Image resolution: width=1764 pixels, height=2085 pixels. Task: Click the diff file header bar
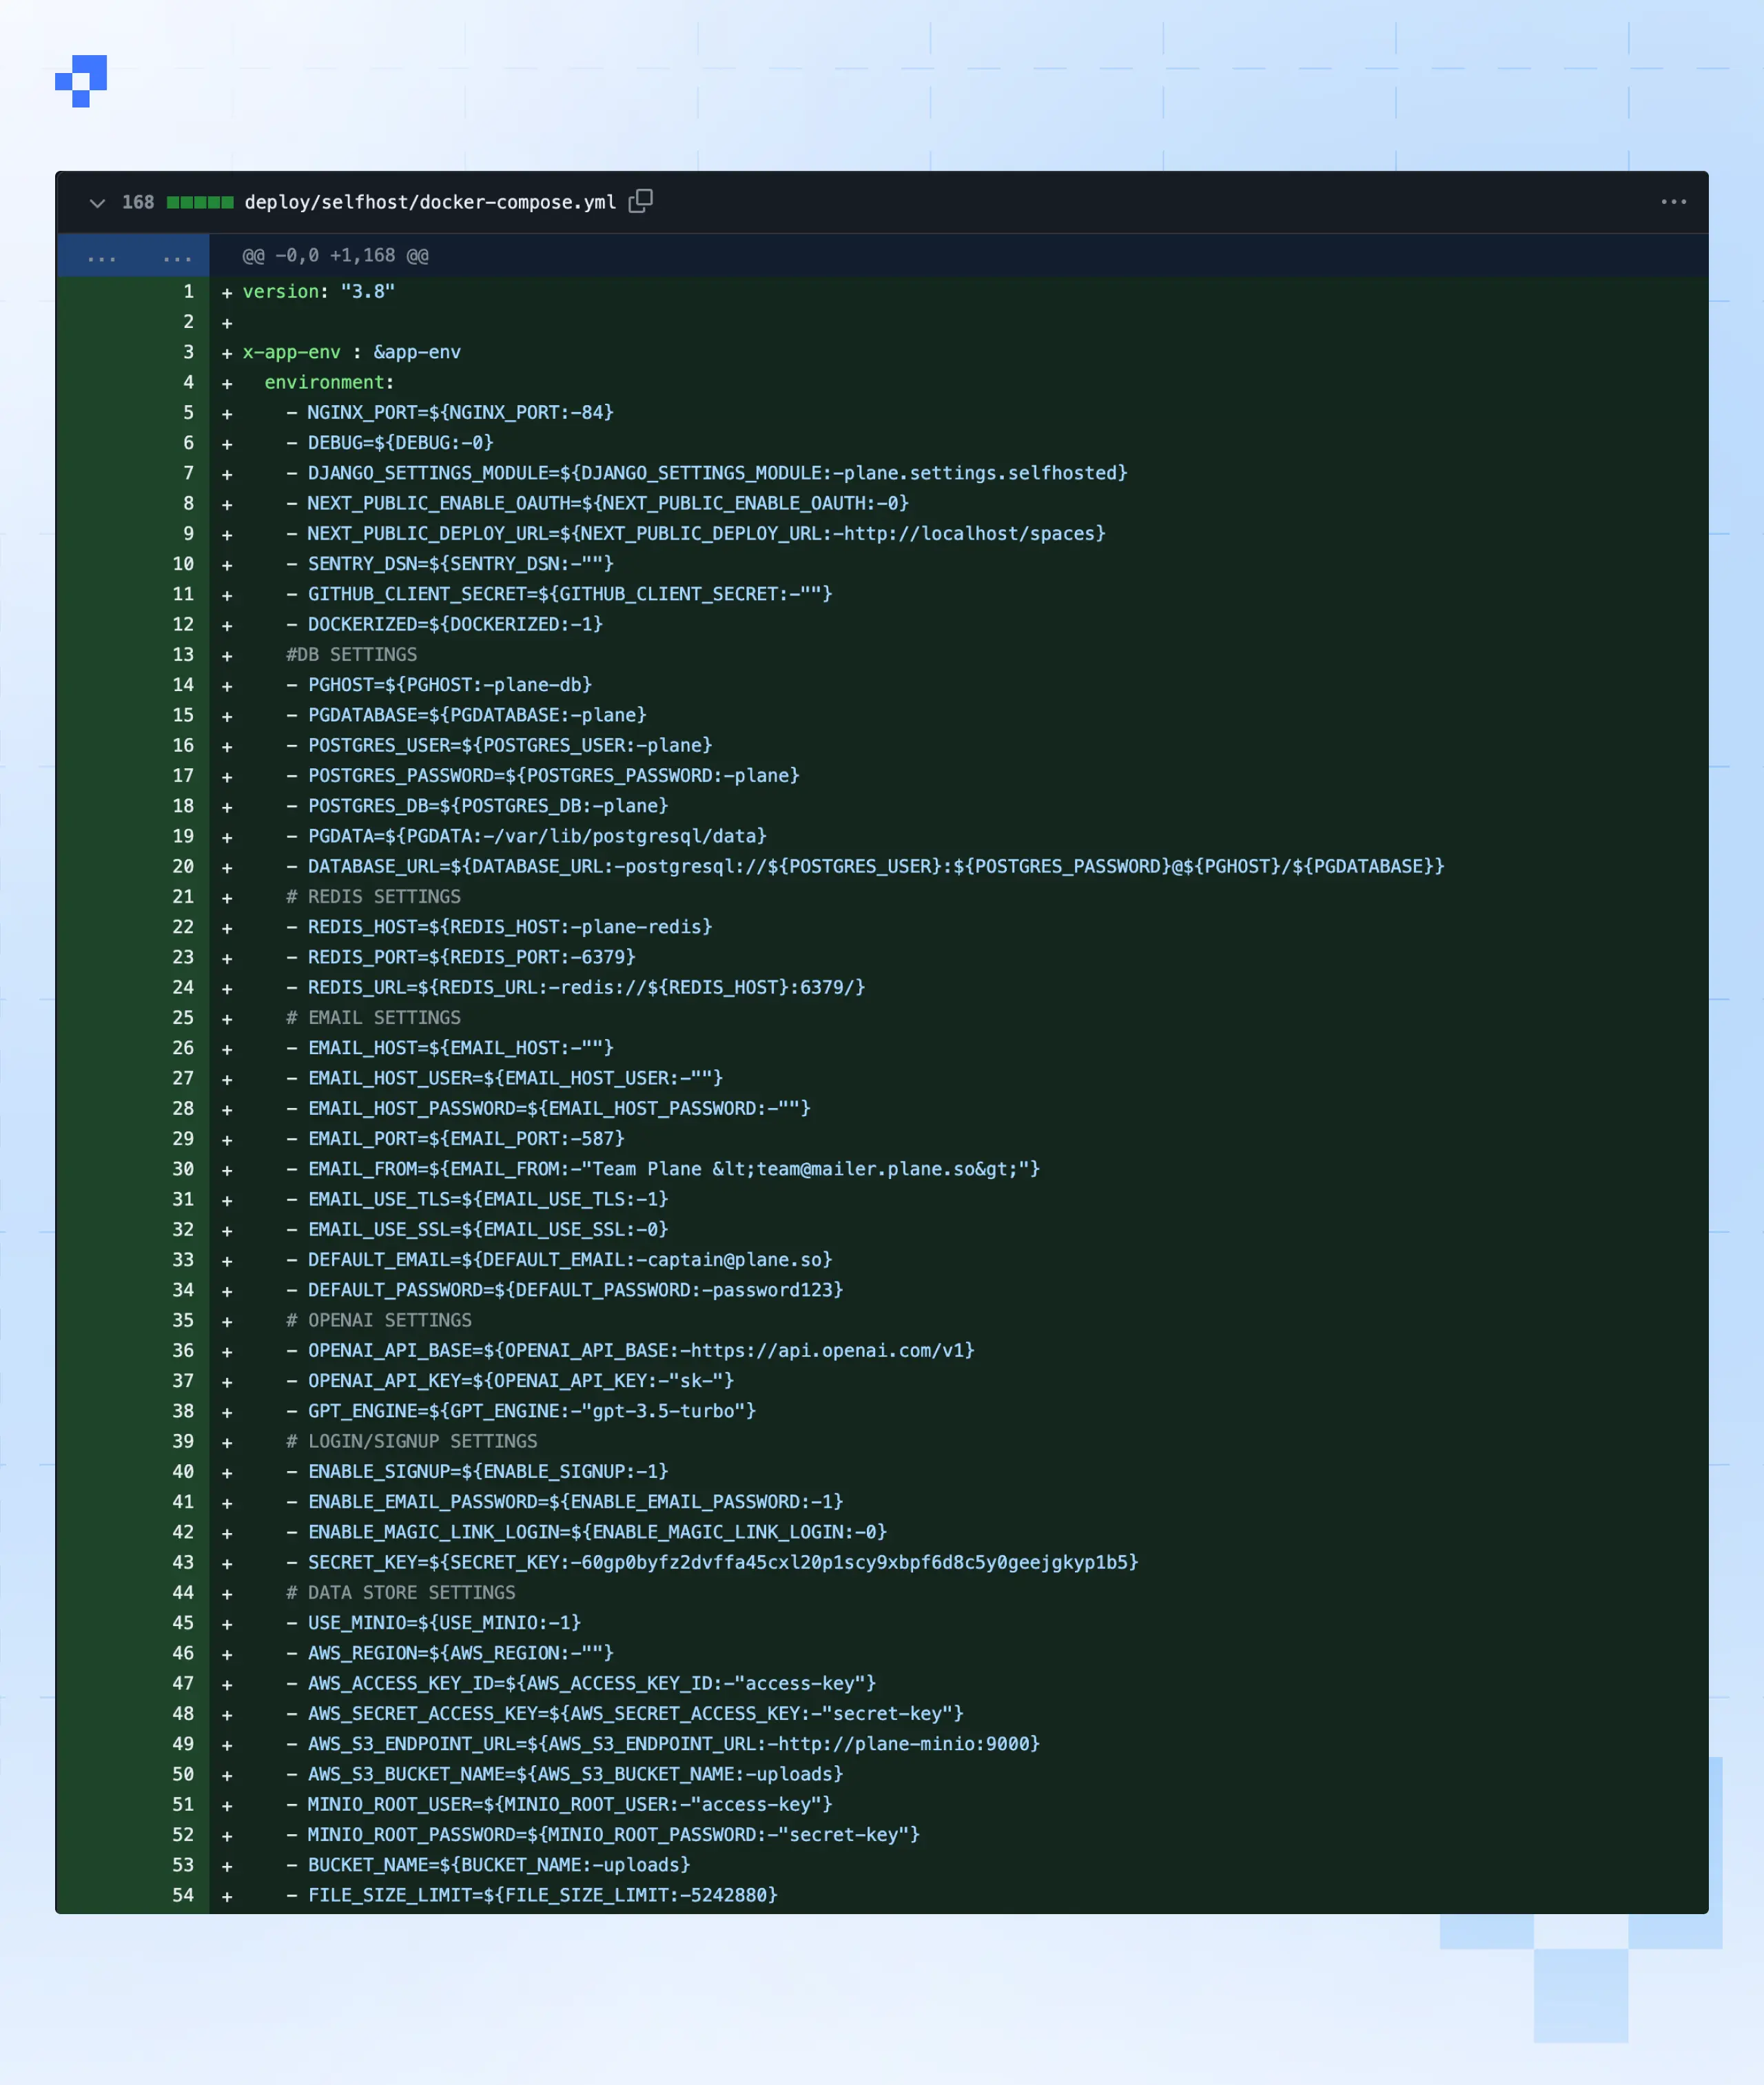click(900, 201)
